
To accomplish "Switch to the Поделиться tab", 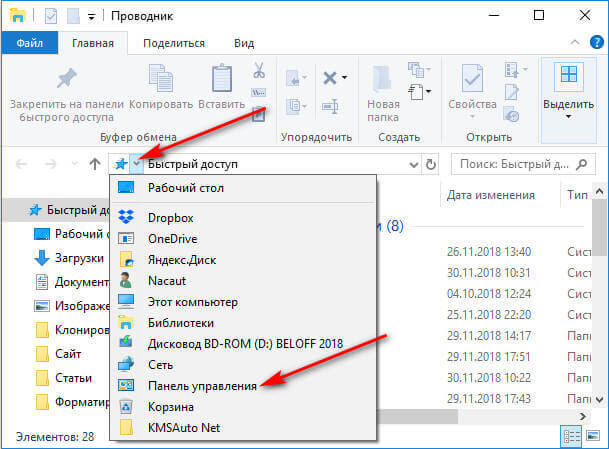I will coord(174,43).
